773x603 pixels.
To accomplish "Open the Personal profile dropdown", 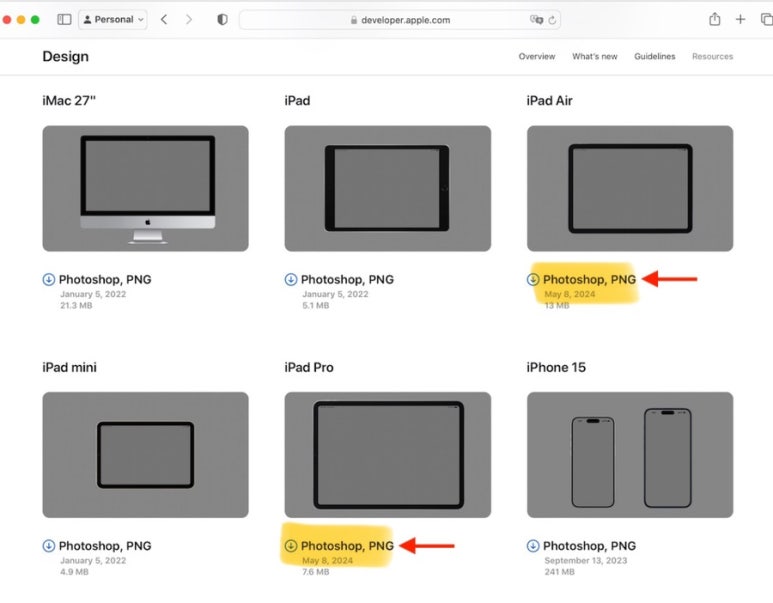I will tap(112, 19).
